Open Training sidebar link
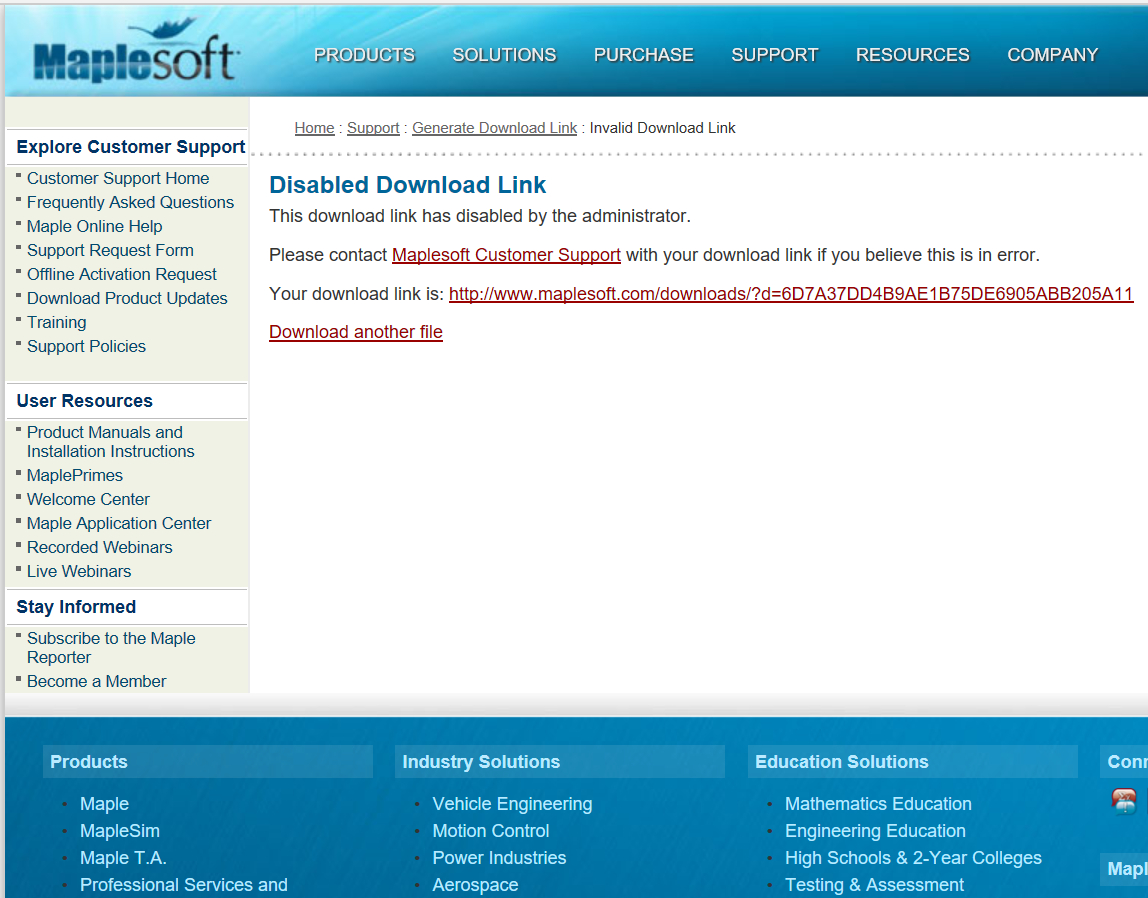Viewport: 1148px width, 898px height. (56, 323)
